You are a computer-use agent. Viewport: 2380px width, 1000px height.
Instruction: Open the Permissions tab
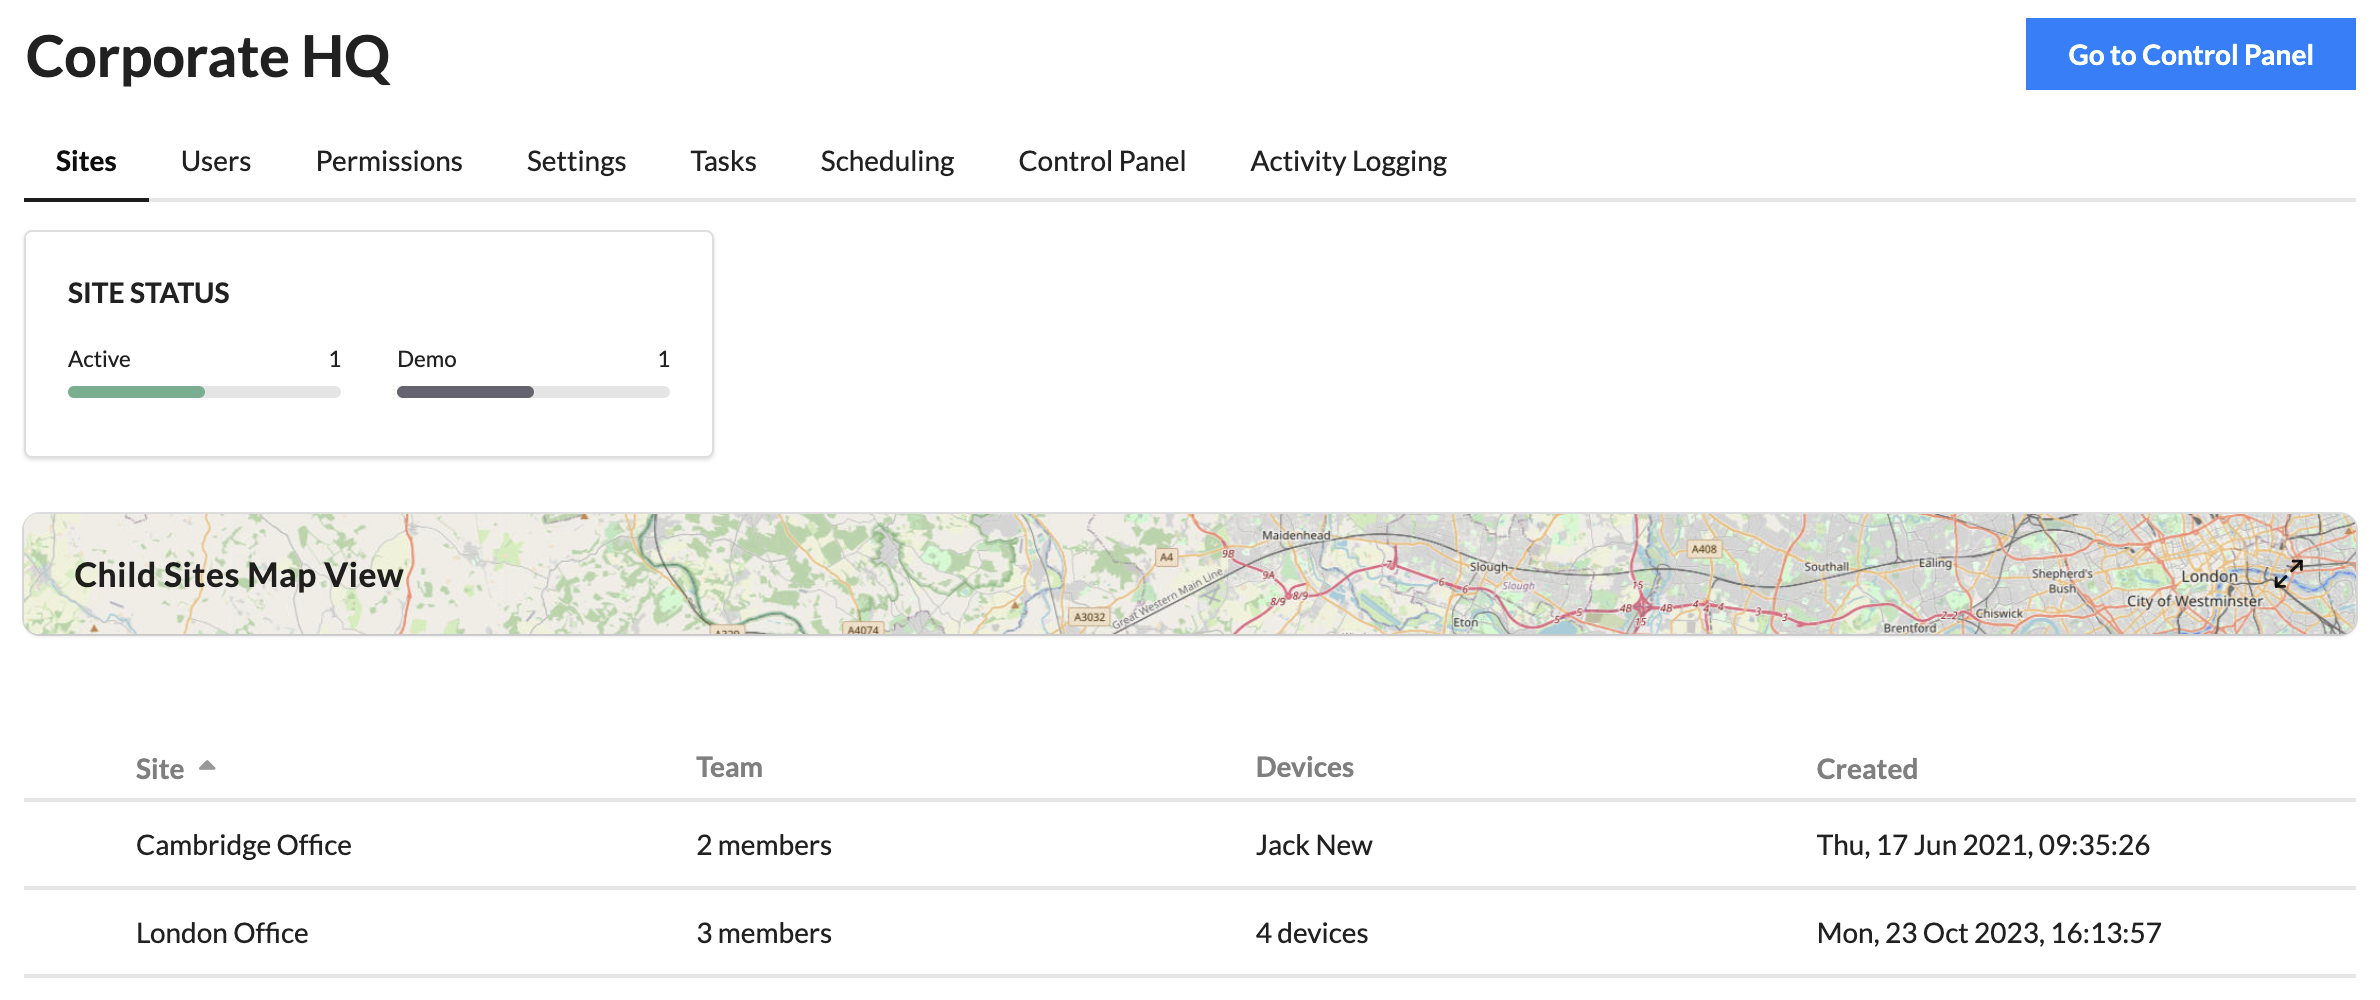click(389, 161)
